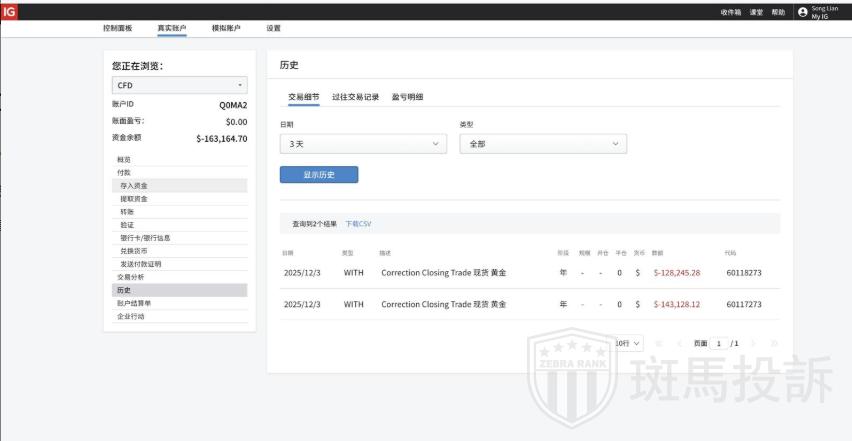This screenshot has height=441, width=852.
Task: Click the IG logo in the top-left corner
Action: point(9,11)
